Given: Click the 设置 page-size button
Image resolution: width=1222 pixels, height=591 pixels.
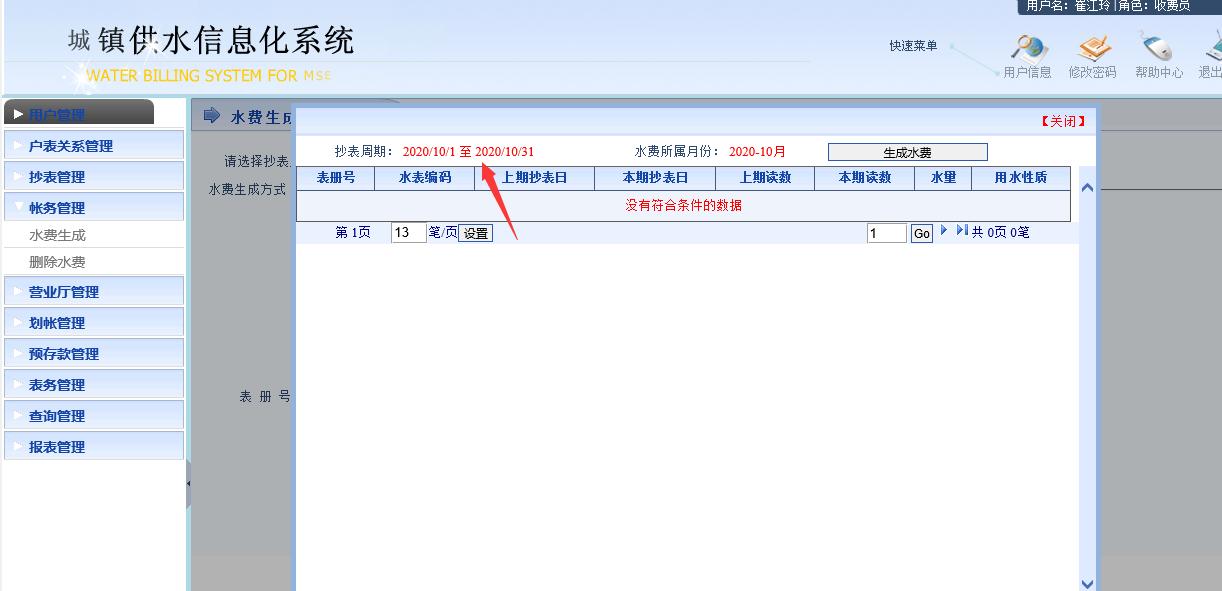Looking at the screenshot, I should click(474, 232).
